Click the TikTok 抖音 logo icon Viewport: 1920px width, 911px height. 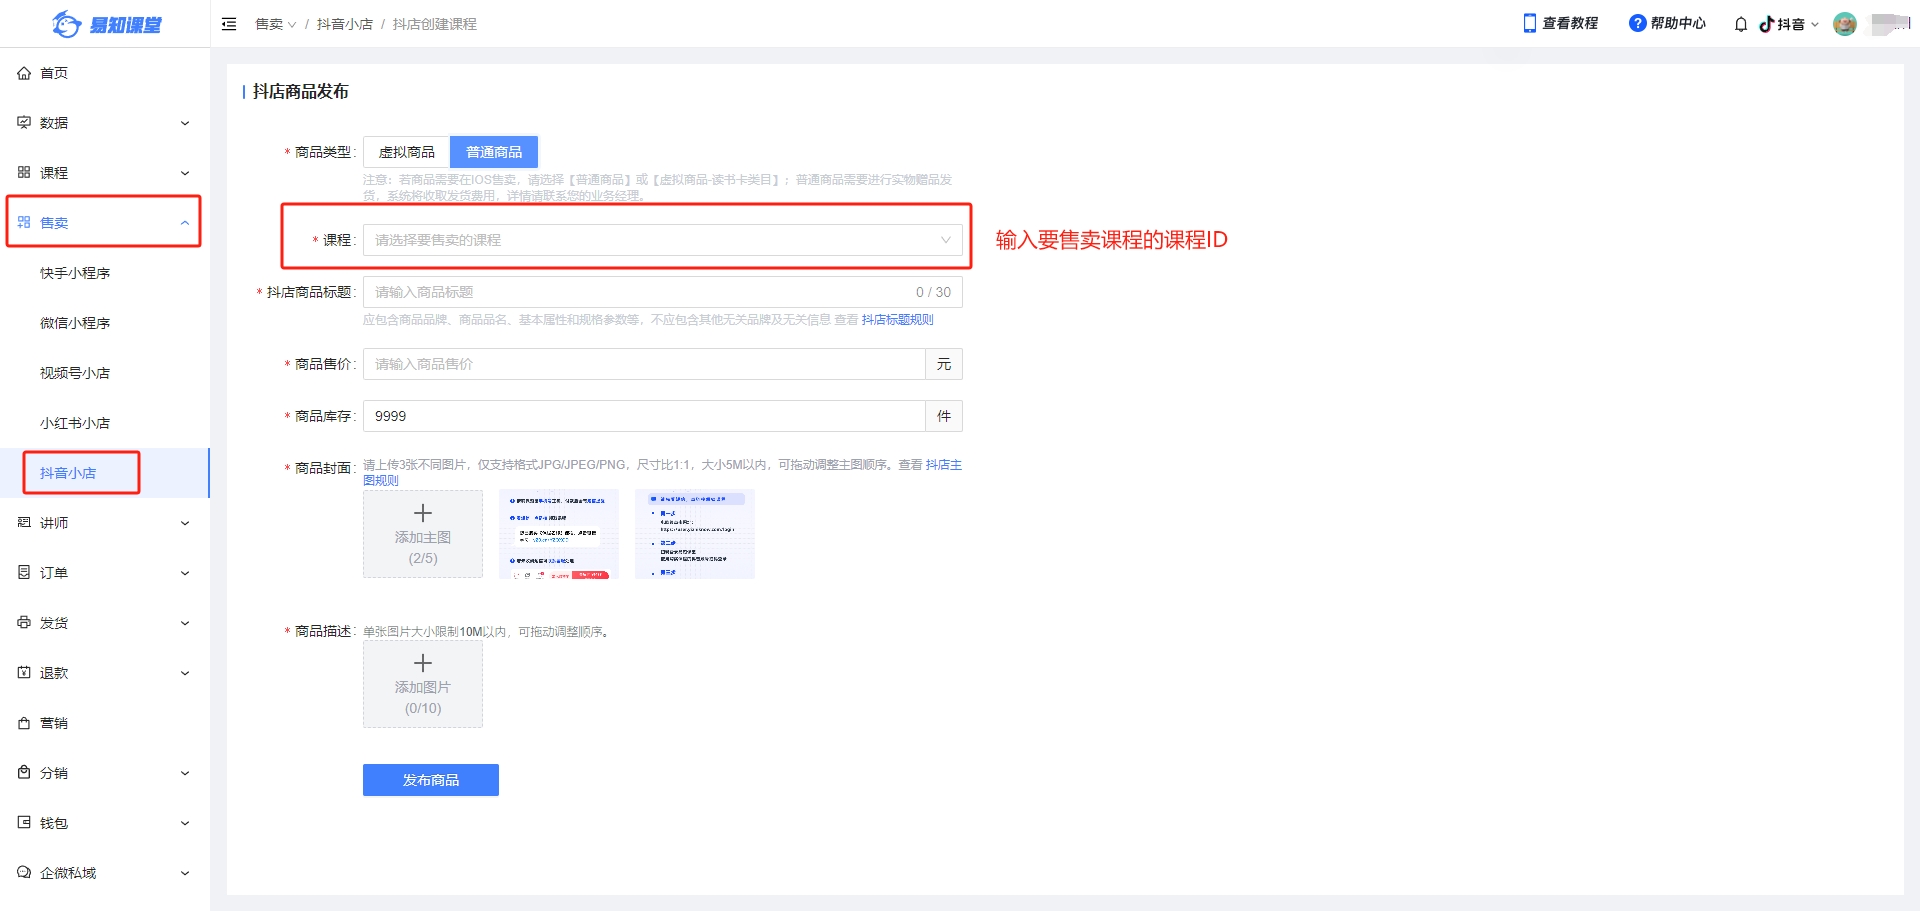coord(1767,24)
